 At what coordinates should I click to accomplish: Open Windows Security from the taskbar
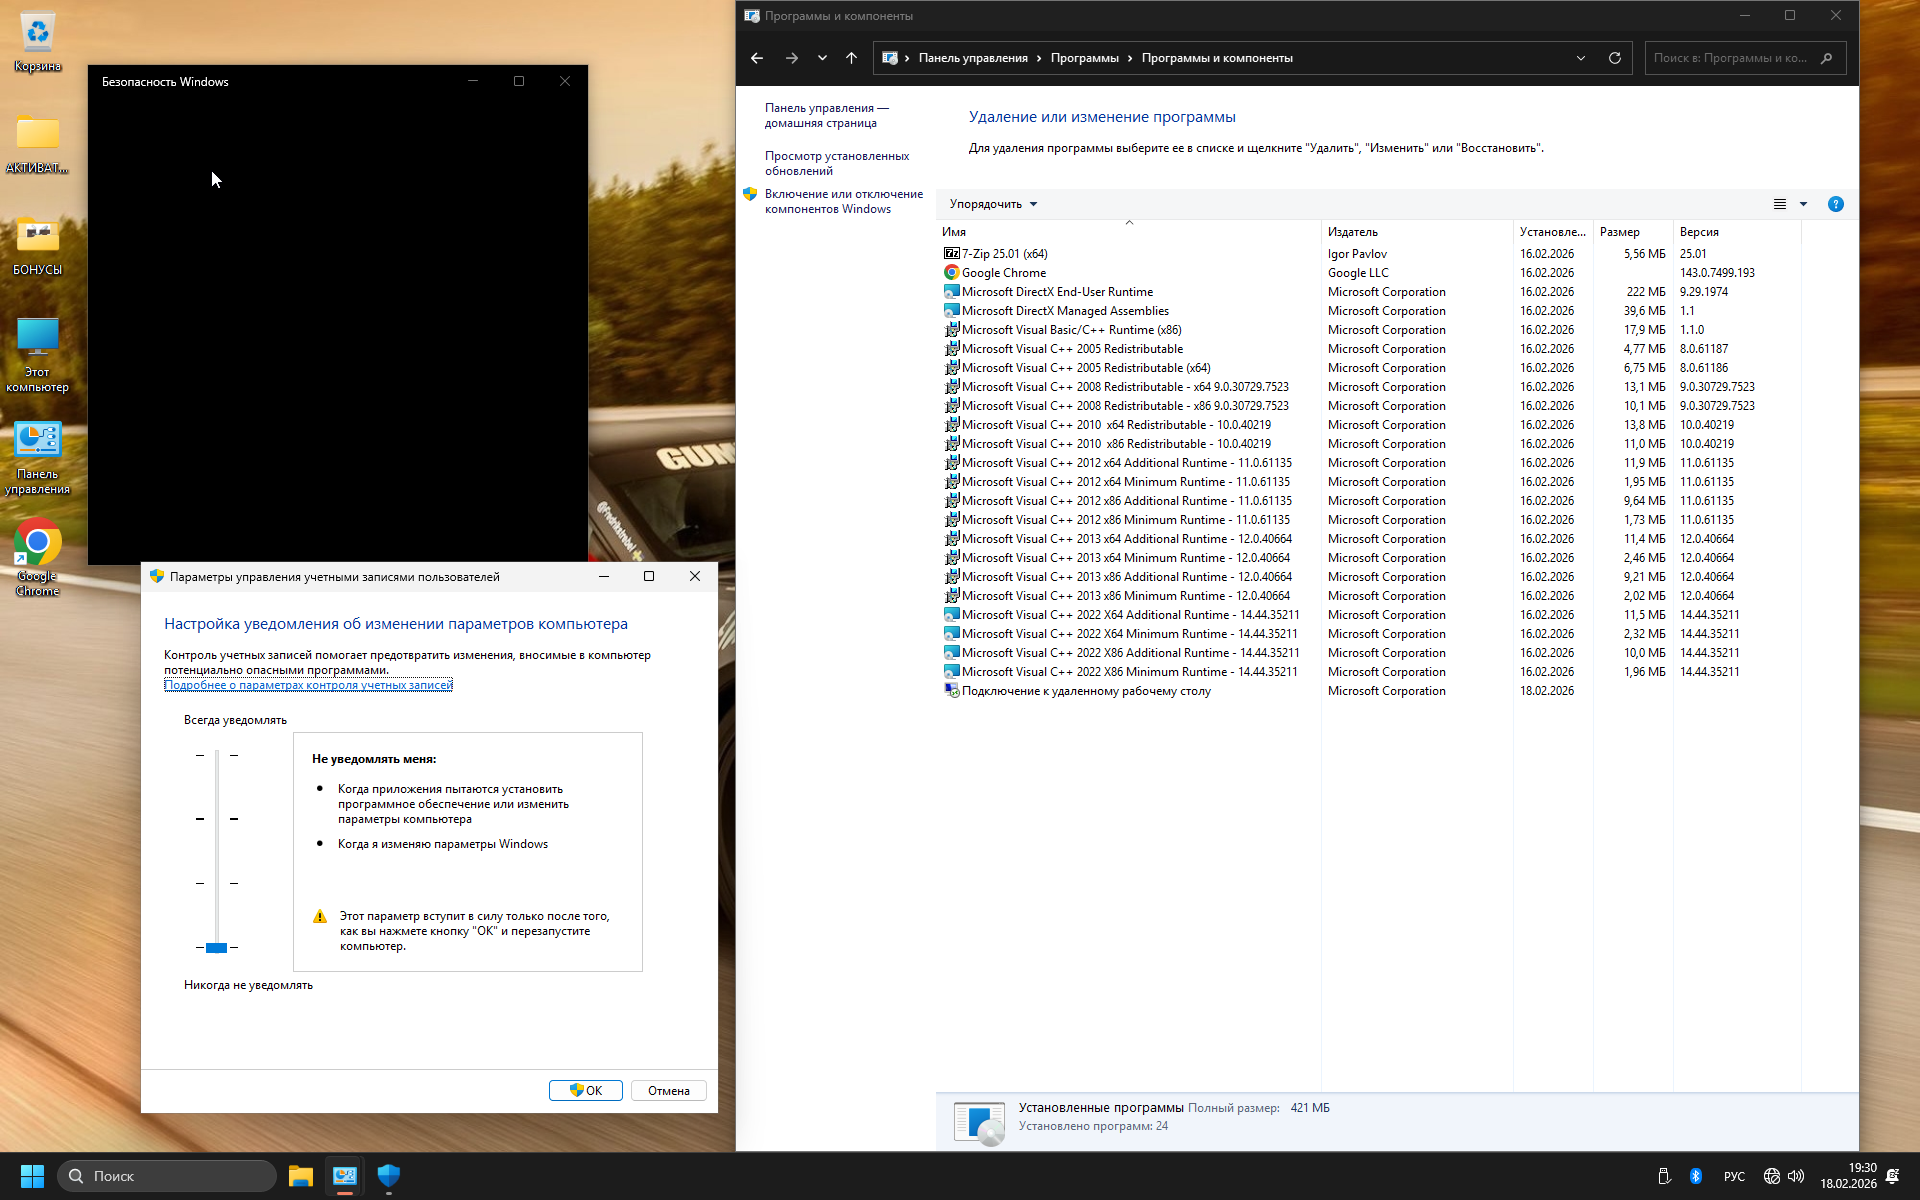pos(389,1175)
